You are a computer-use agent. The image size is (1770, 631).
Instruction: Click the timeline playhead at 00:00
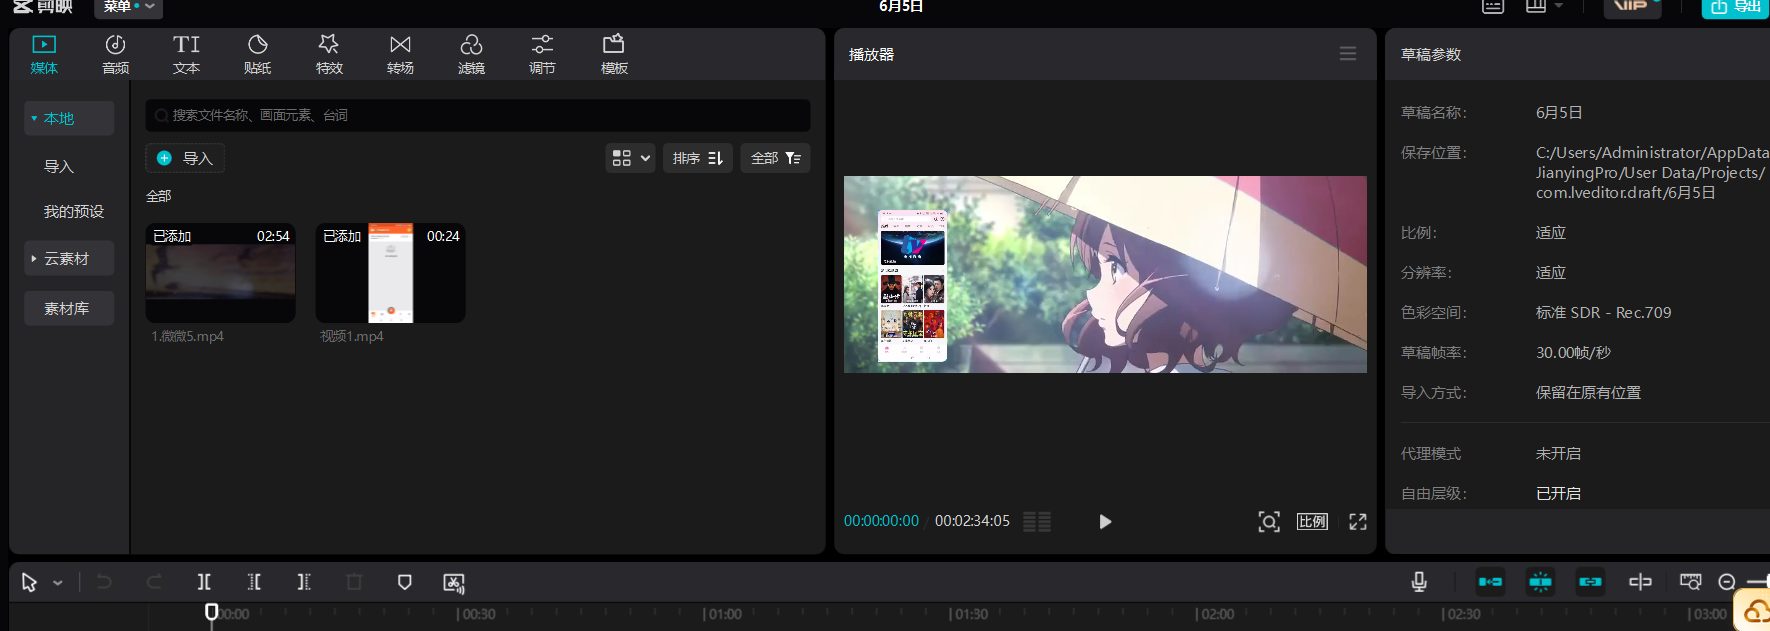pos(211,611)
